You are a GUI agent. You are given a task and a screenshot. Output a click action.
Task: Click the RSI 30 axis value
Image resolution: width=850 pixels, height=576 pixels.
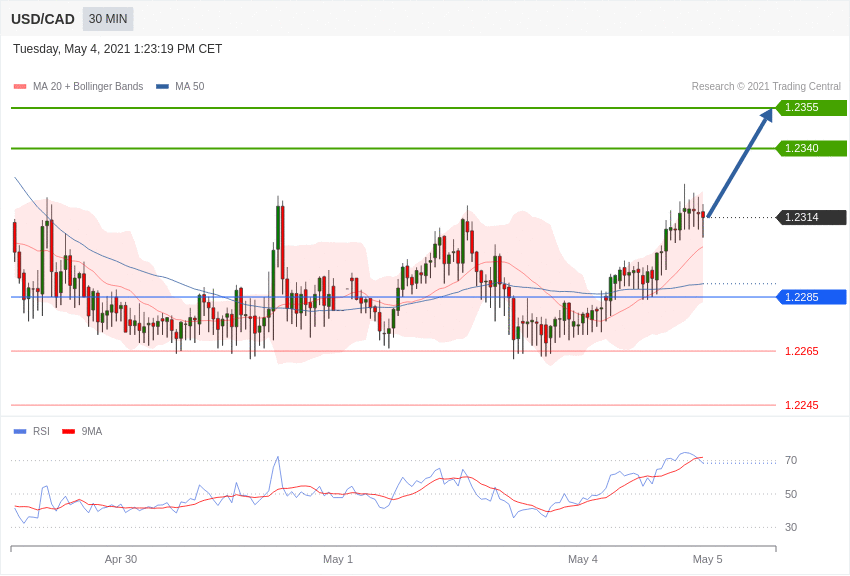tap(791, 527)
